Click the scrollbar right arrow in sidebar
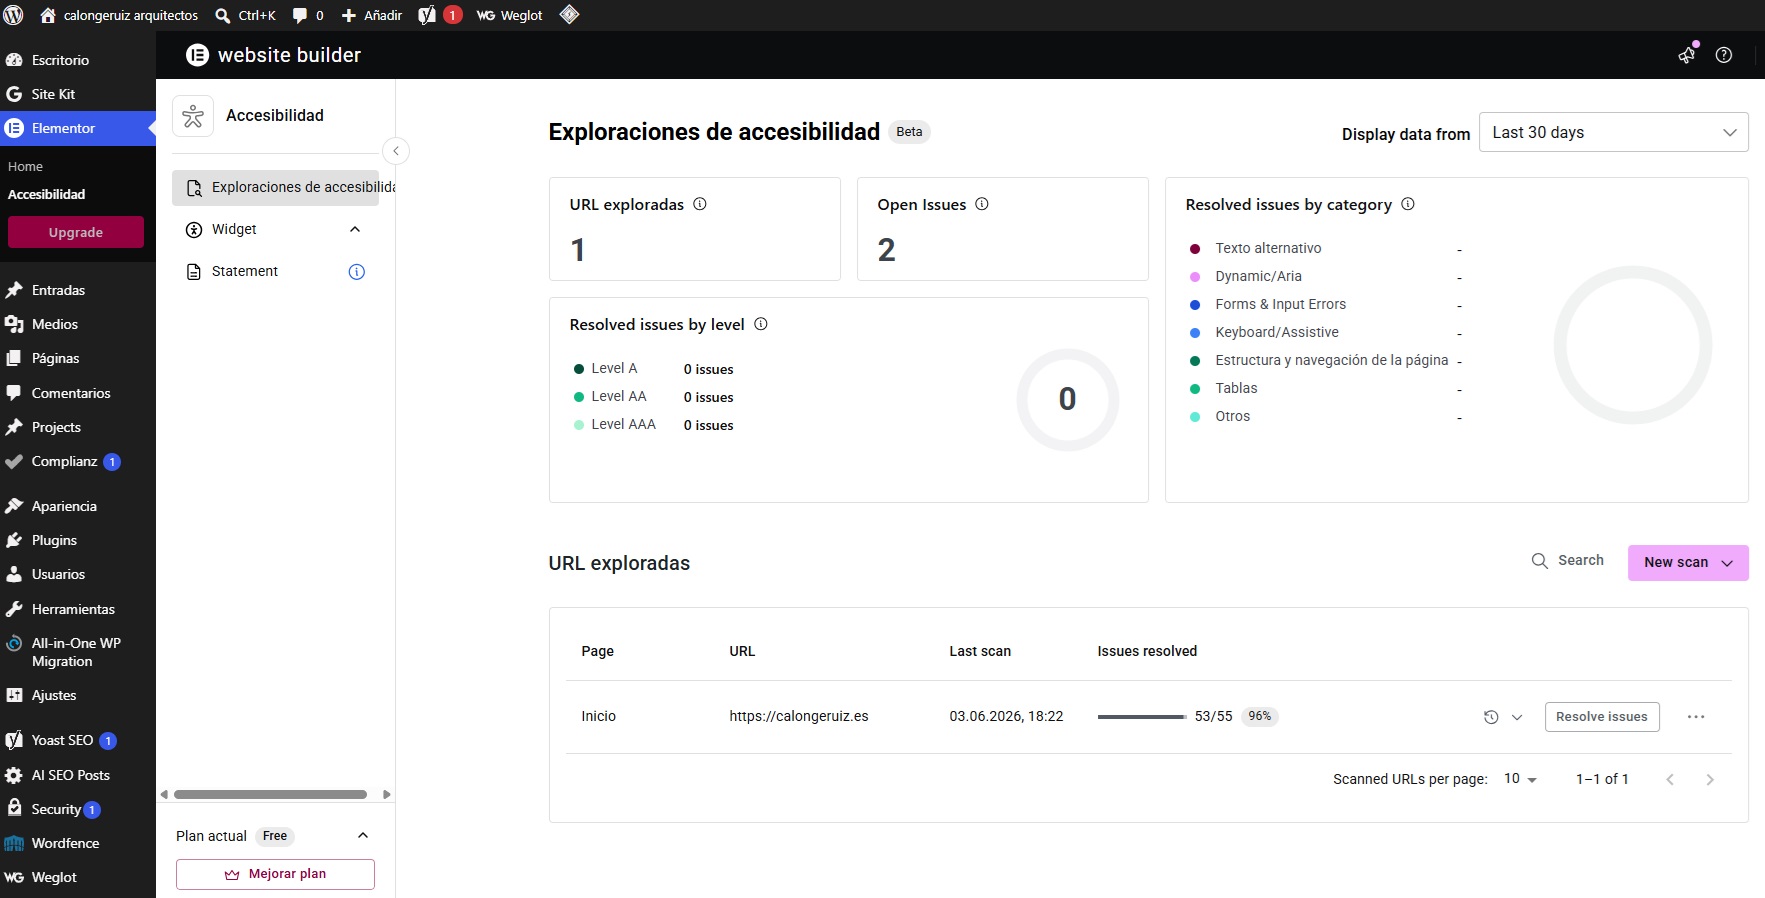The width and height of the screenshot is (1765, 898). [386, 795]
